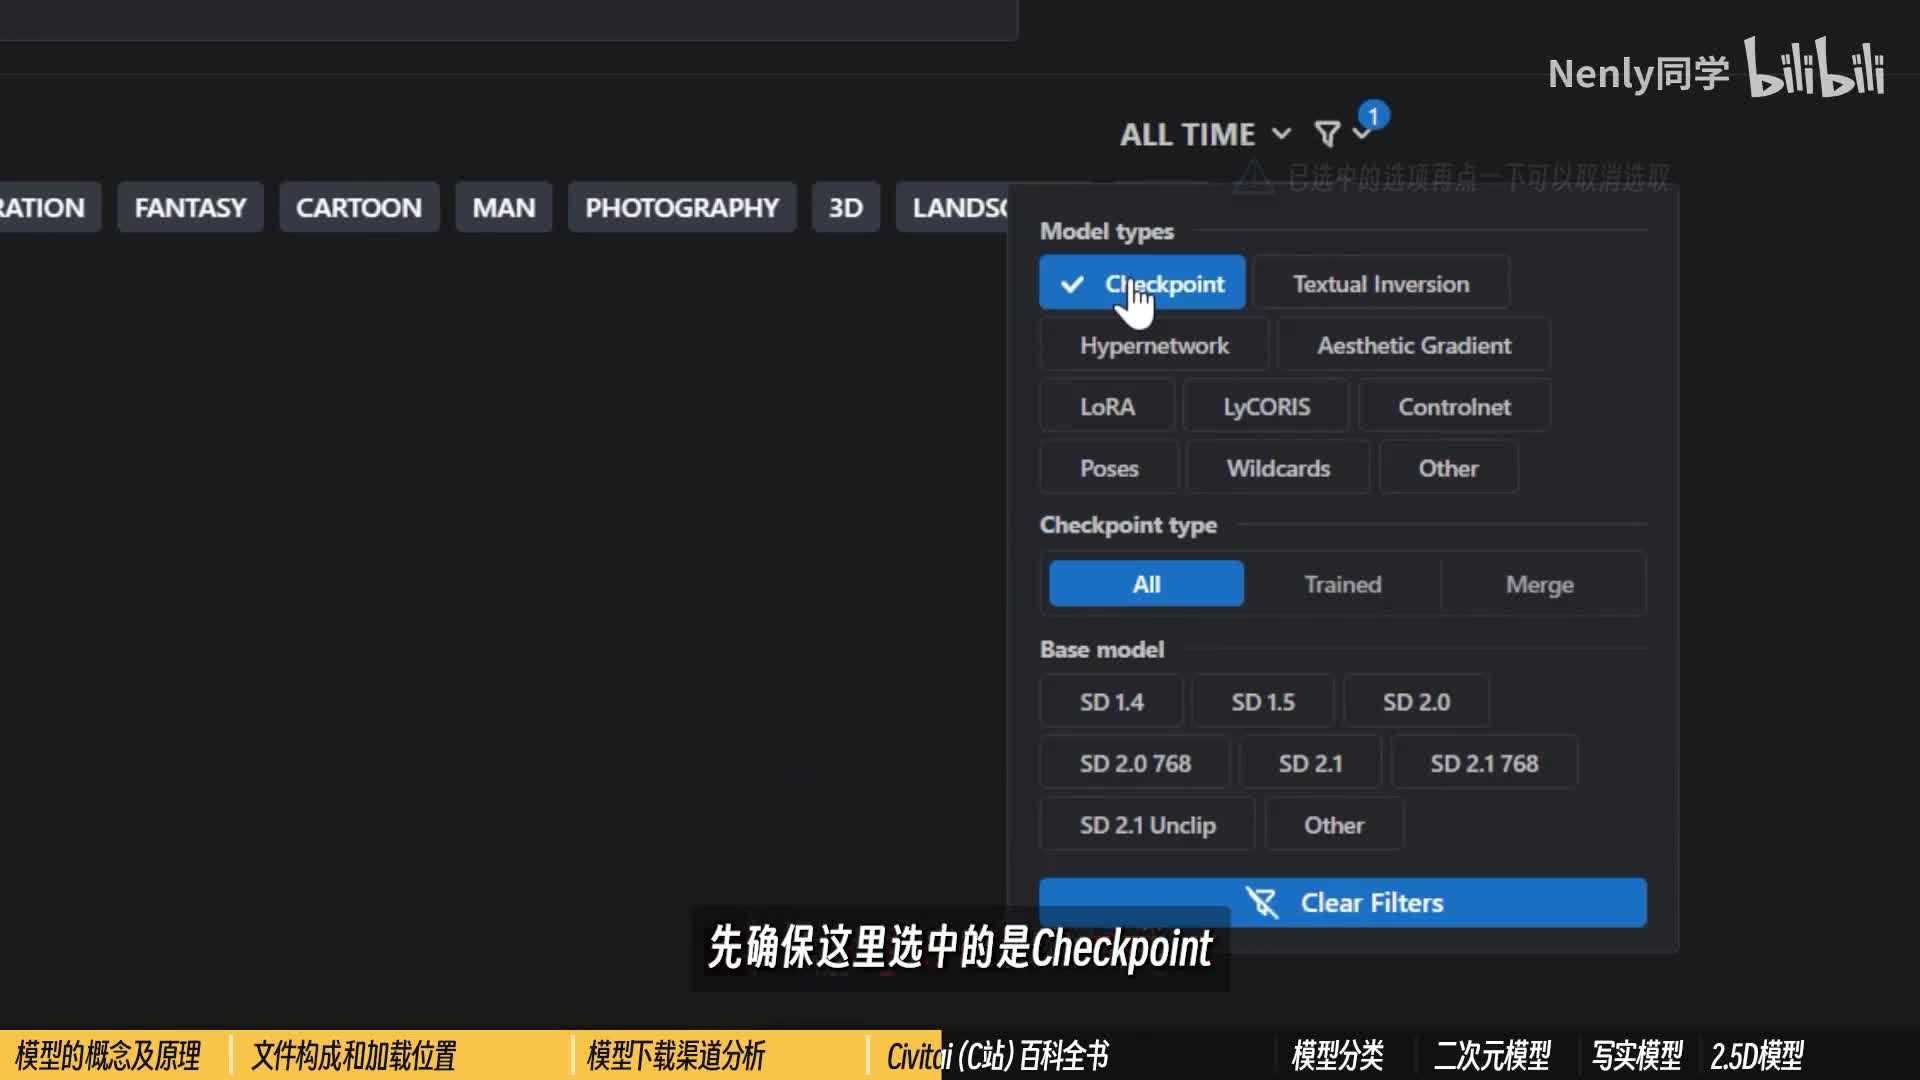Click the filter funnel icon
This screenshot has height=1080, width=1920.
tap(1327, 134)
